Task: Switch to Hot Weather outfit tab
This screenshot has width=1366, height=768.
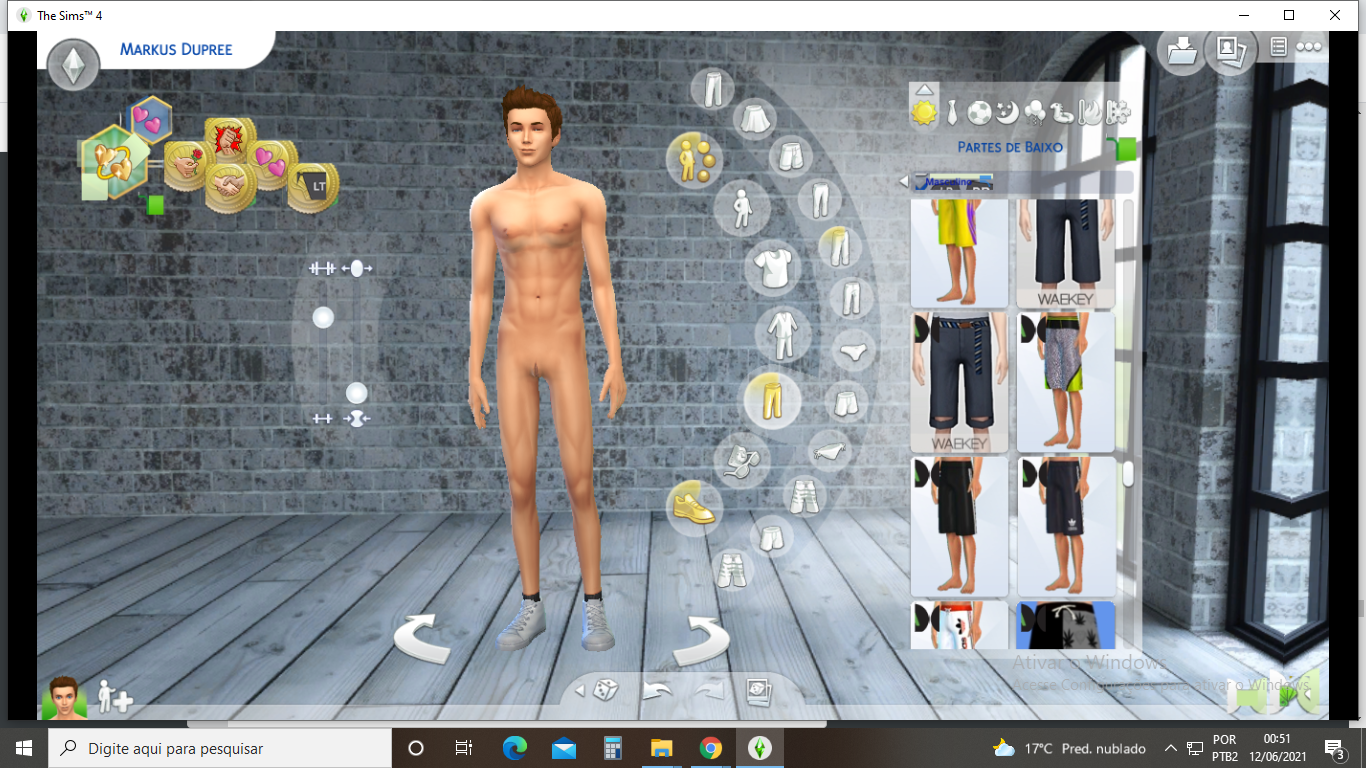Action: click(1090, 113)
